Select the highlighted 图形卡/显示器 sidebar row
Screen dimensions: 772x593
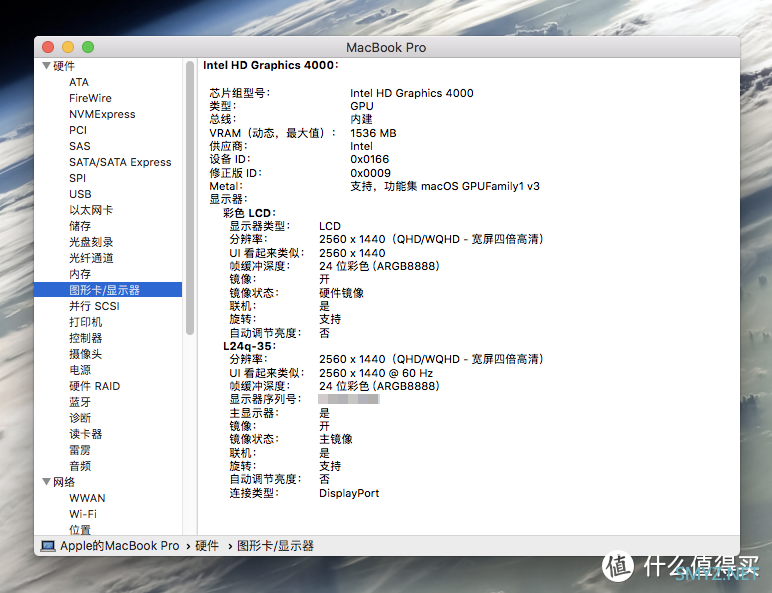coord(108,290)
